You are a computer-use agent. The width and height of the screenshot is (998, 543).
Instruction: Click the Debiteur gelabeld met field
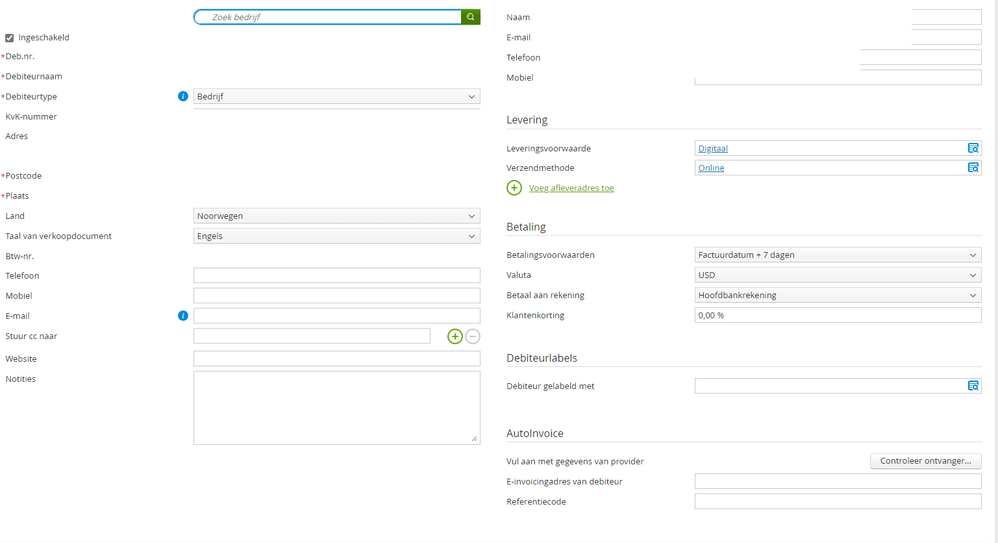coord(838,386)
